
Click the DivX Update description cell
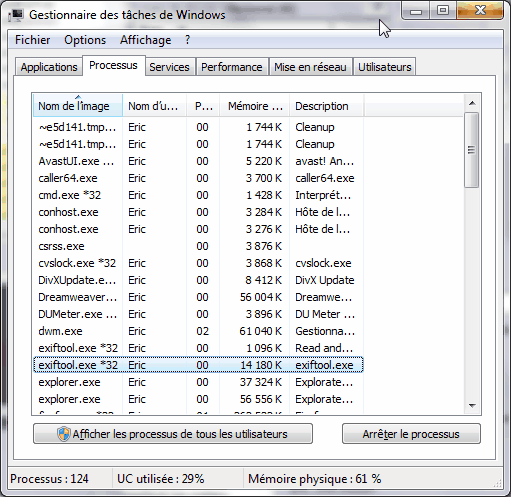(325, 280)
